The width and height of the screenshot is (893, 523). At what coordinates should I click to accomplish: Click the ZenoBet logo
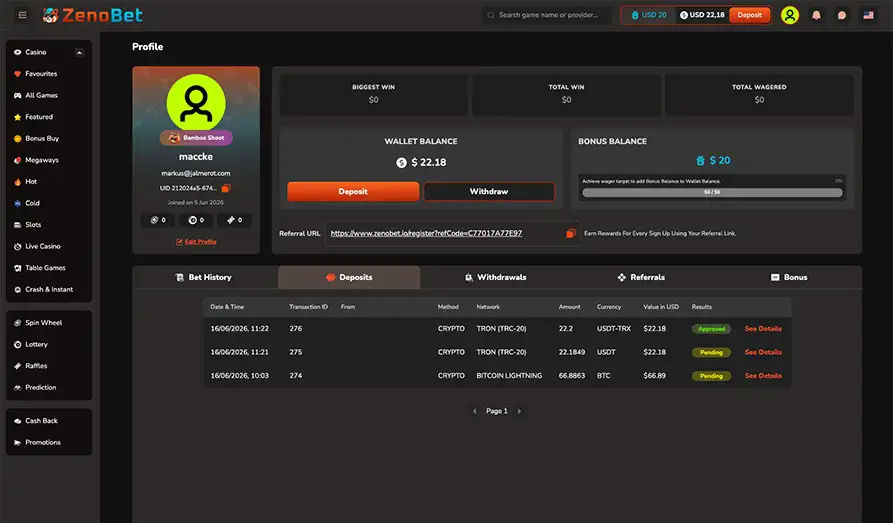coord(93,15)
